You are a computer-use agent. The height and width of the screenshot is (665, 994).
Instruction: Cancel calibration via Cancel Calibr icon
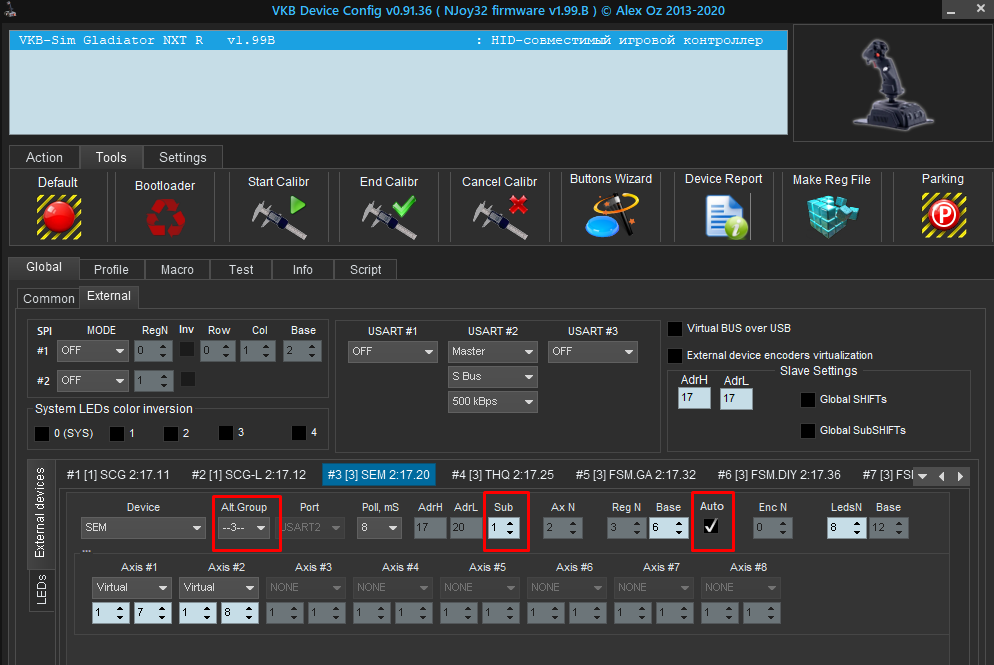[x=499, y=215]
